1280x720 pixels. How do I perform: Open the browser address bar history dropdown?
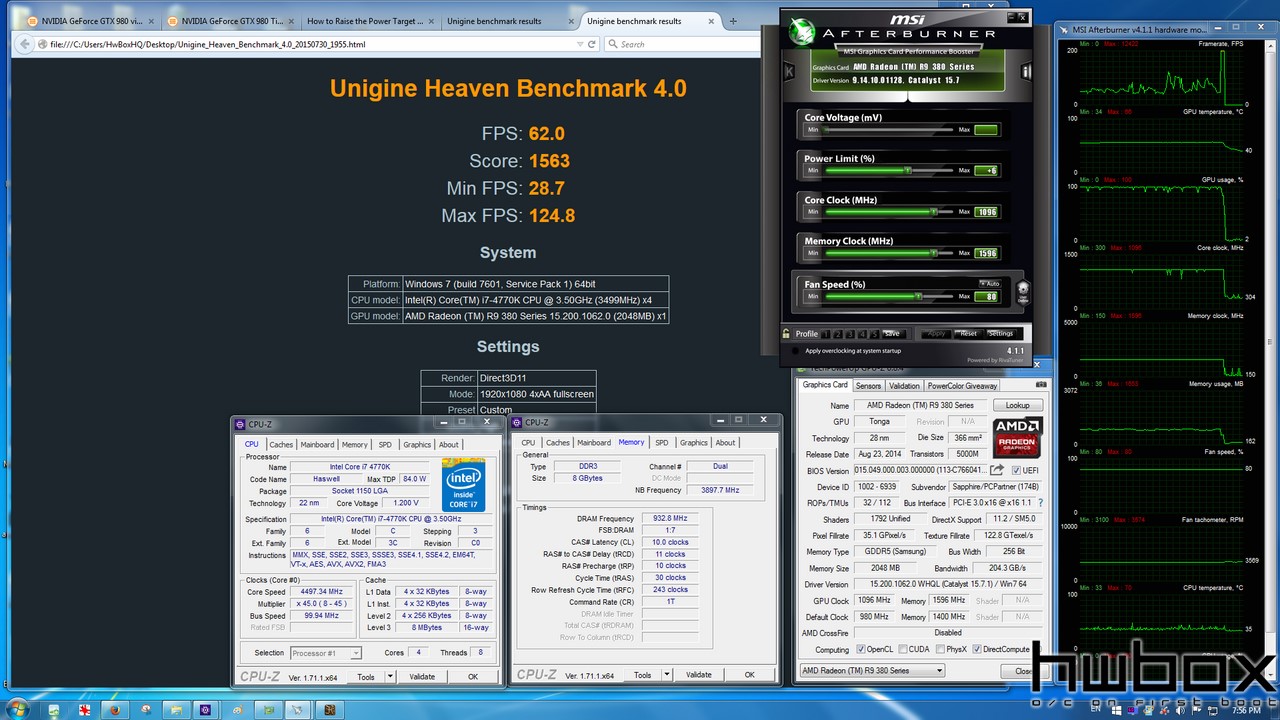pyautogui.click(x=580, y=44)
